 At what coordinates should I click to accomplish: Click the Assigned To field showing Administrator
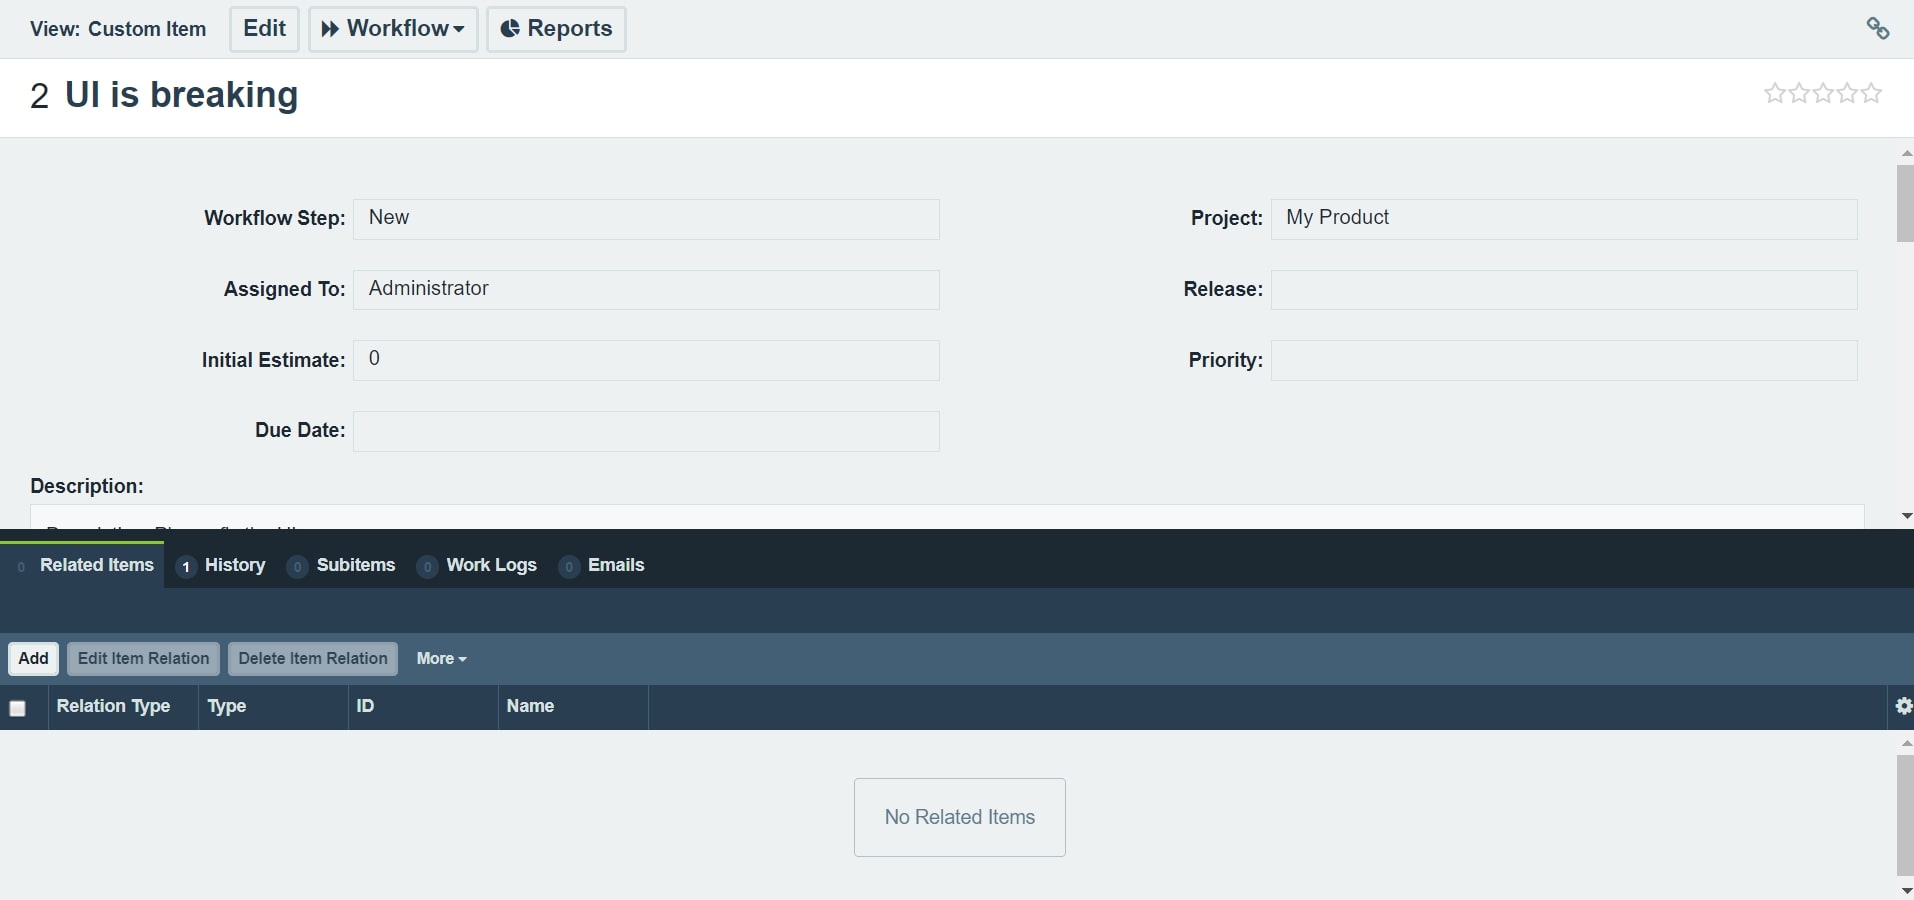pos(646,290)
